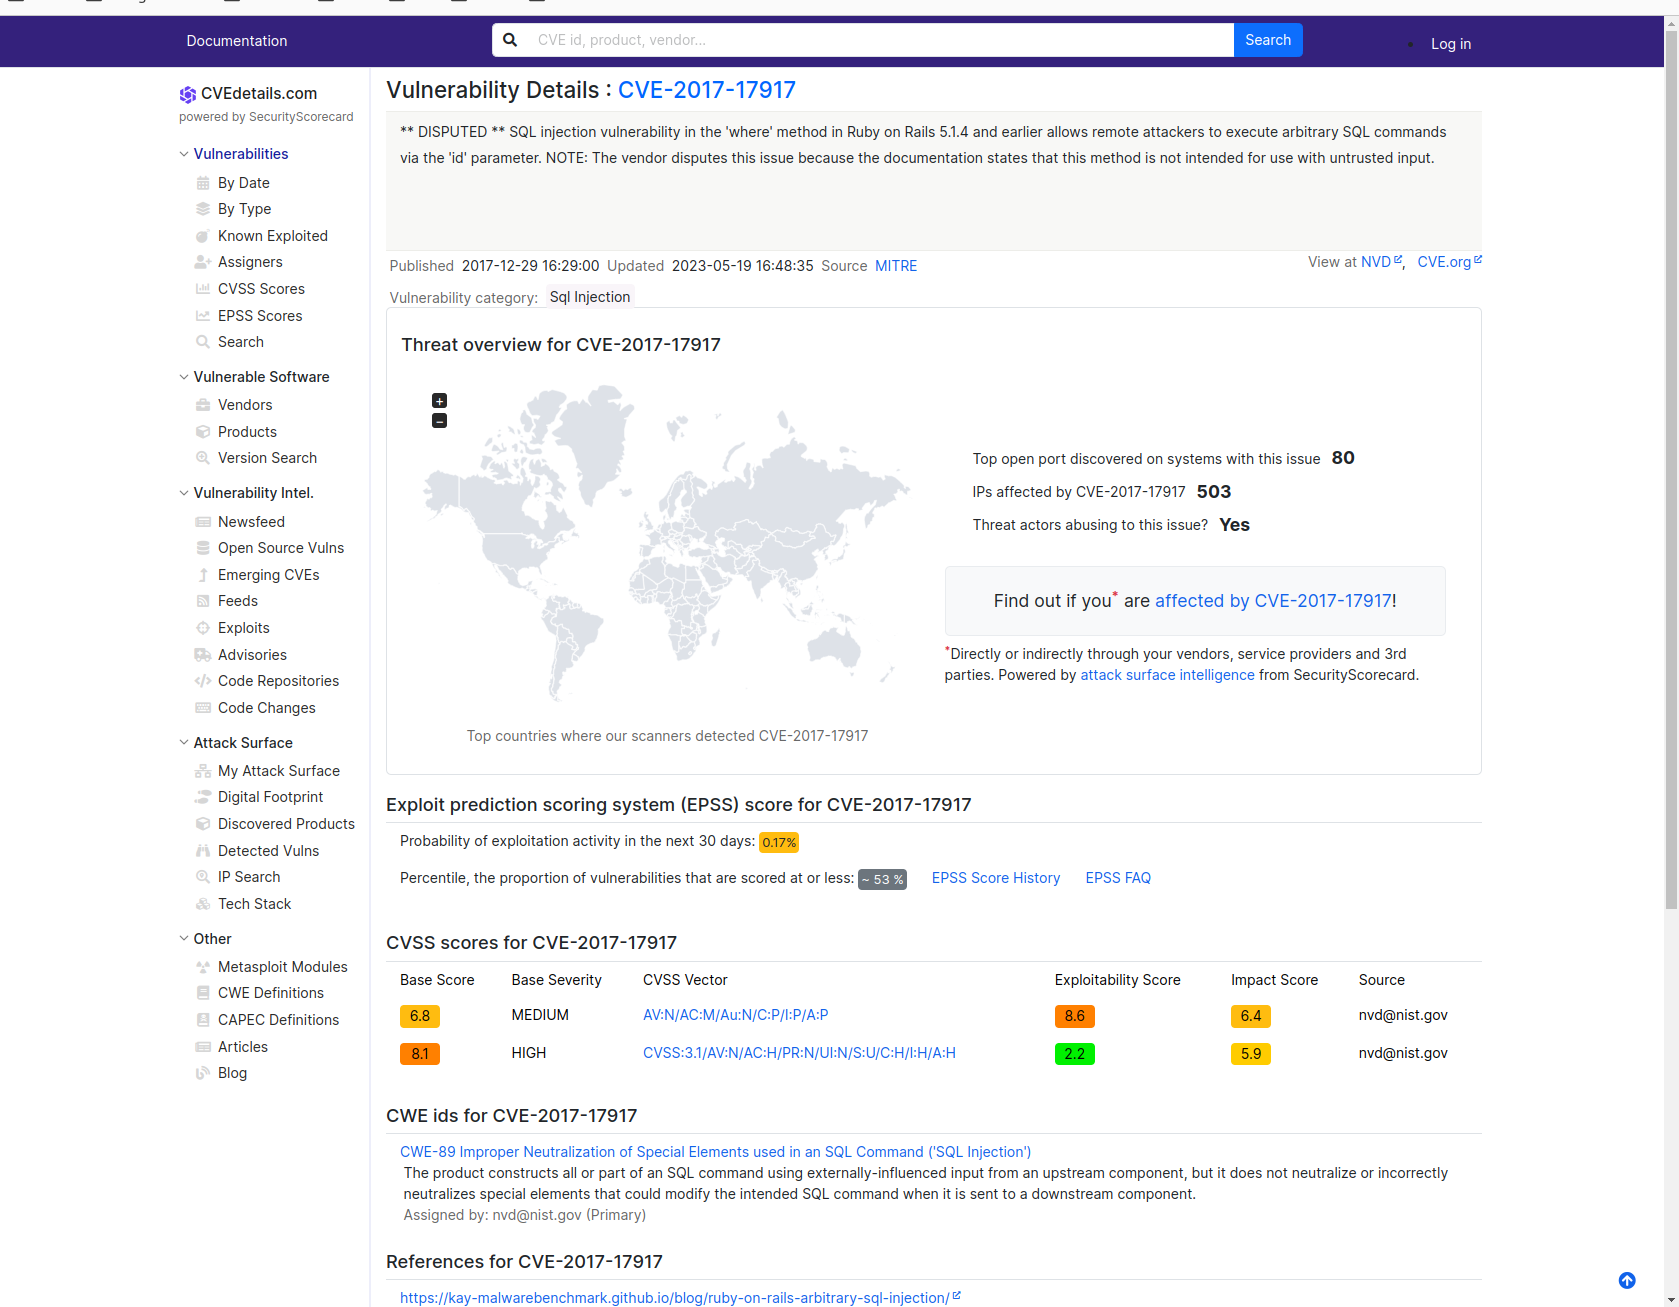Screen dimensions: 1679x1307
Task: Click the CWE Definitions book icon
Action: (x=203, y=993)
